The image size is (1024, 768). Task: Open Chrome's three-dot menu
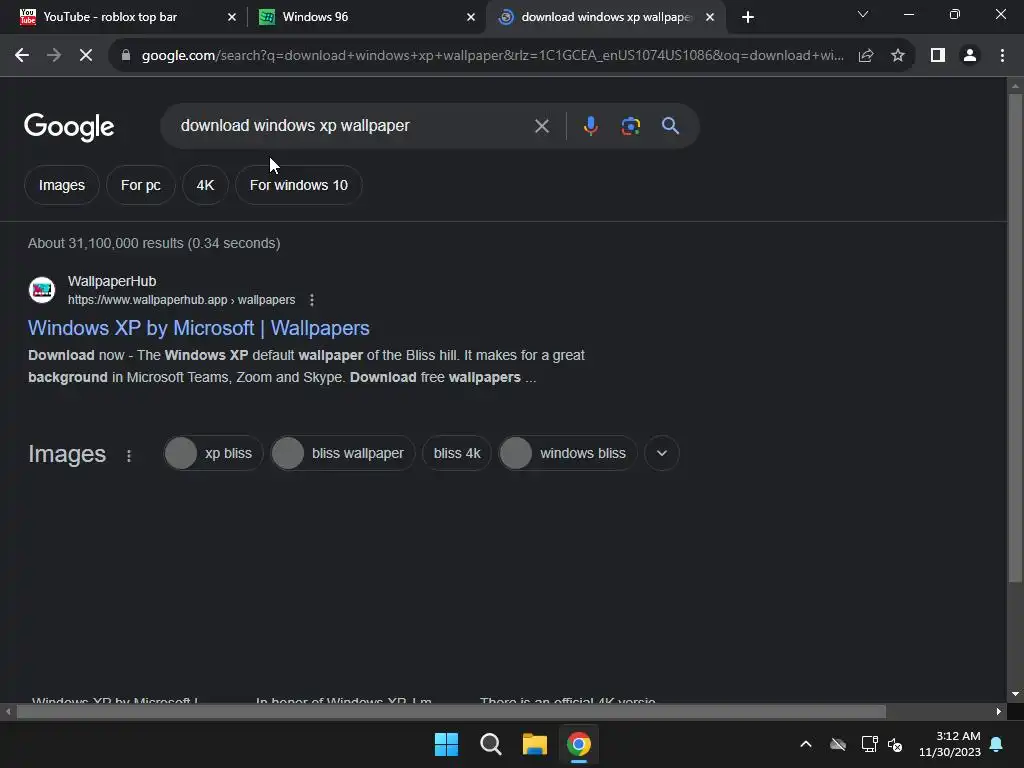(x=1002, y=56)
